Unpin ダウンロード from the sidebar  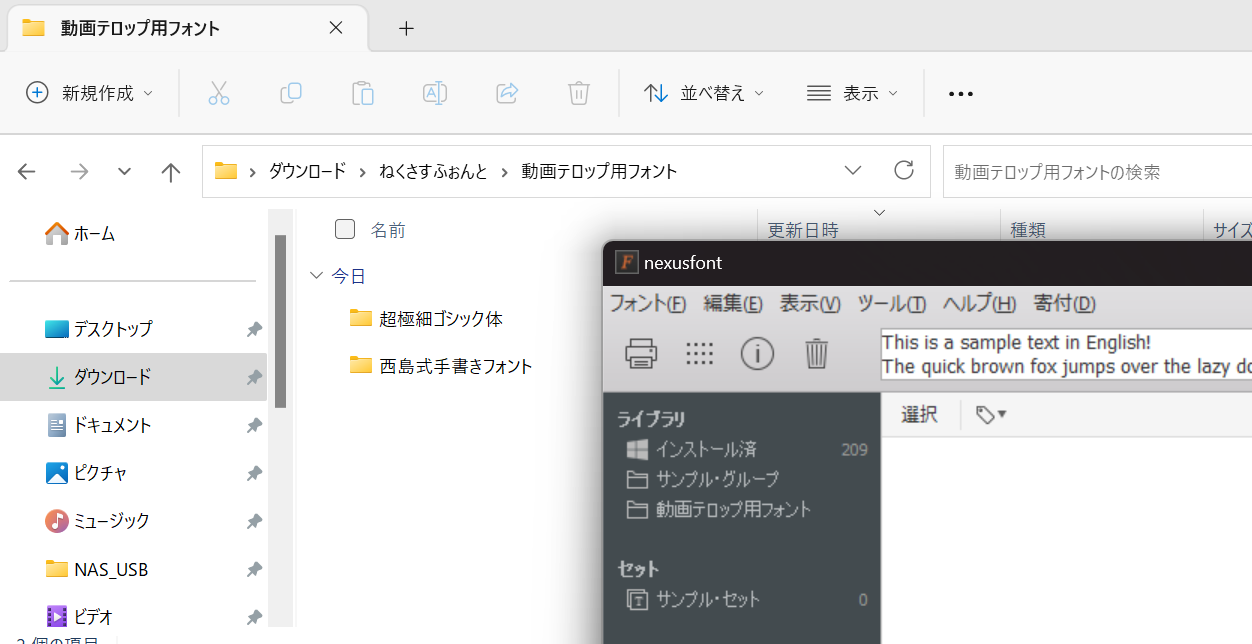click(253, 377)
